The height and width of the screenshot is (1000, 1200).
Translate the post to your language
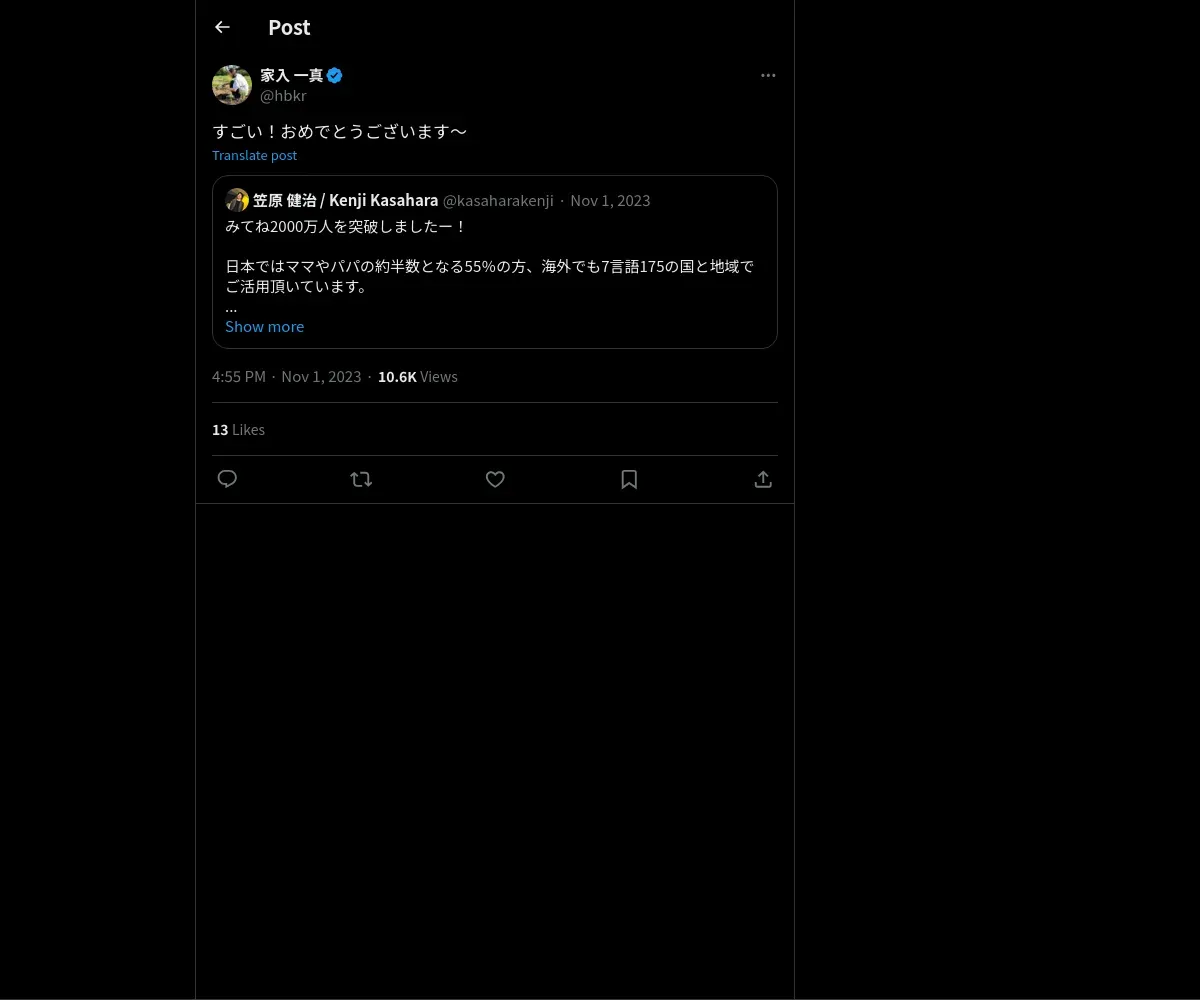point(254,155)
